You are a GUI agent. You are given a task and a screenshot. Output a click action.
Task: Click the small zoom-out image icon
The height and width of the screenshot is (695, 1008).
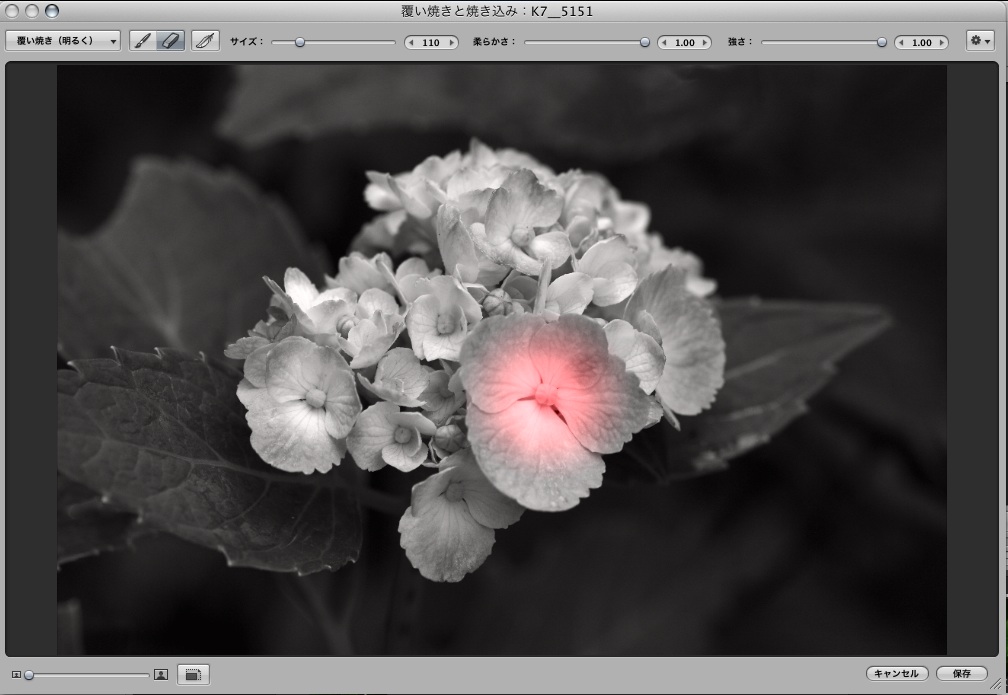tap(16, 675)
